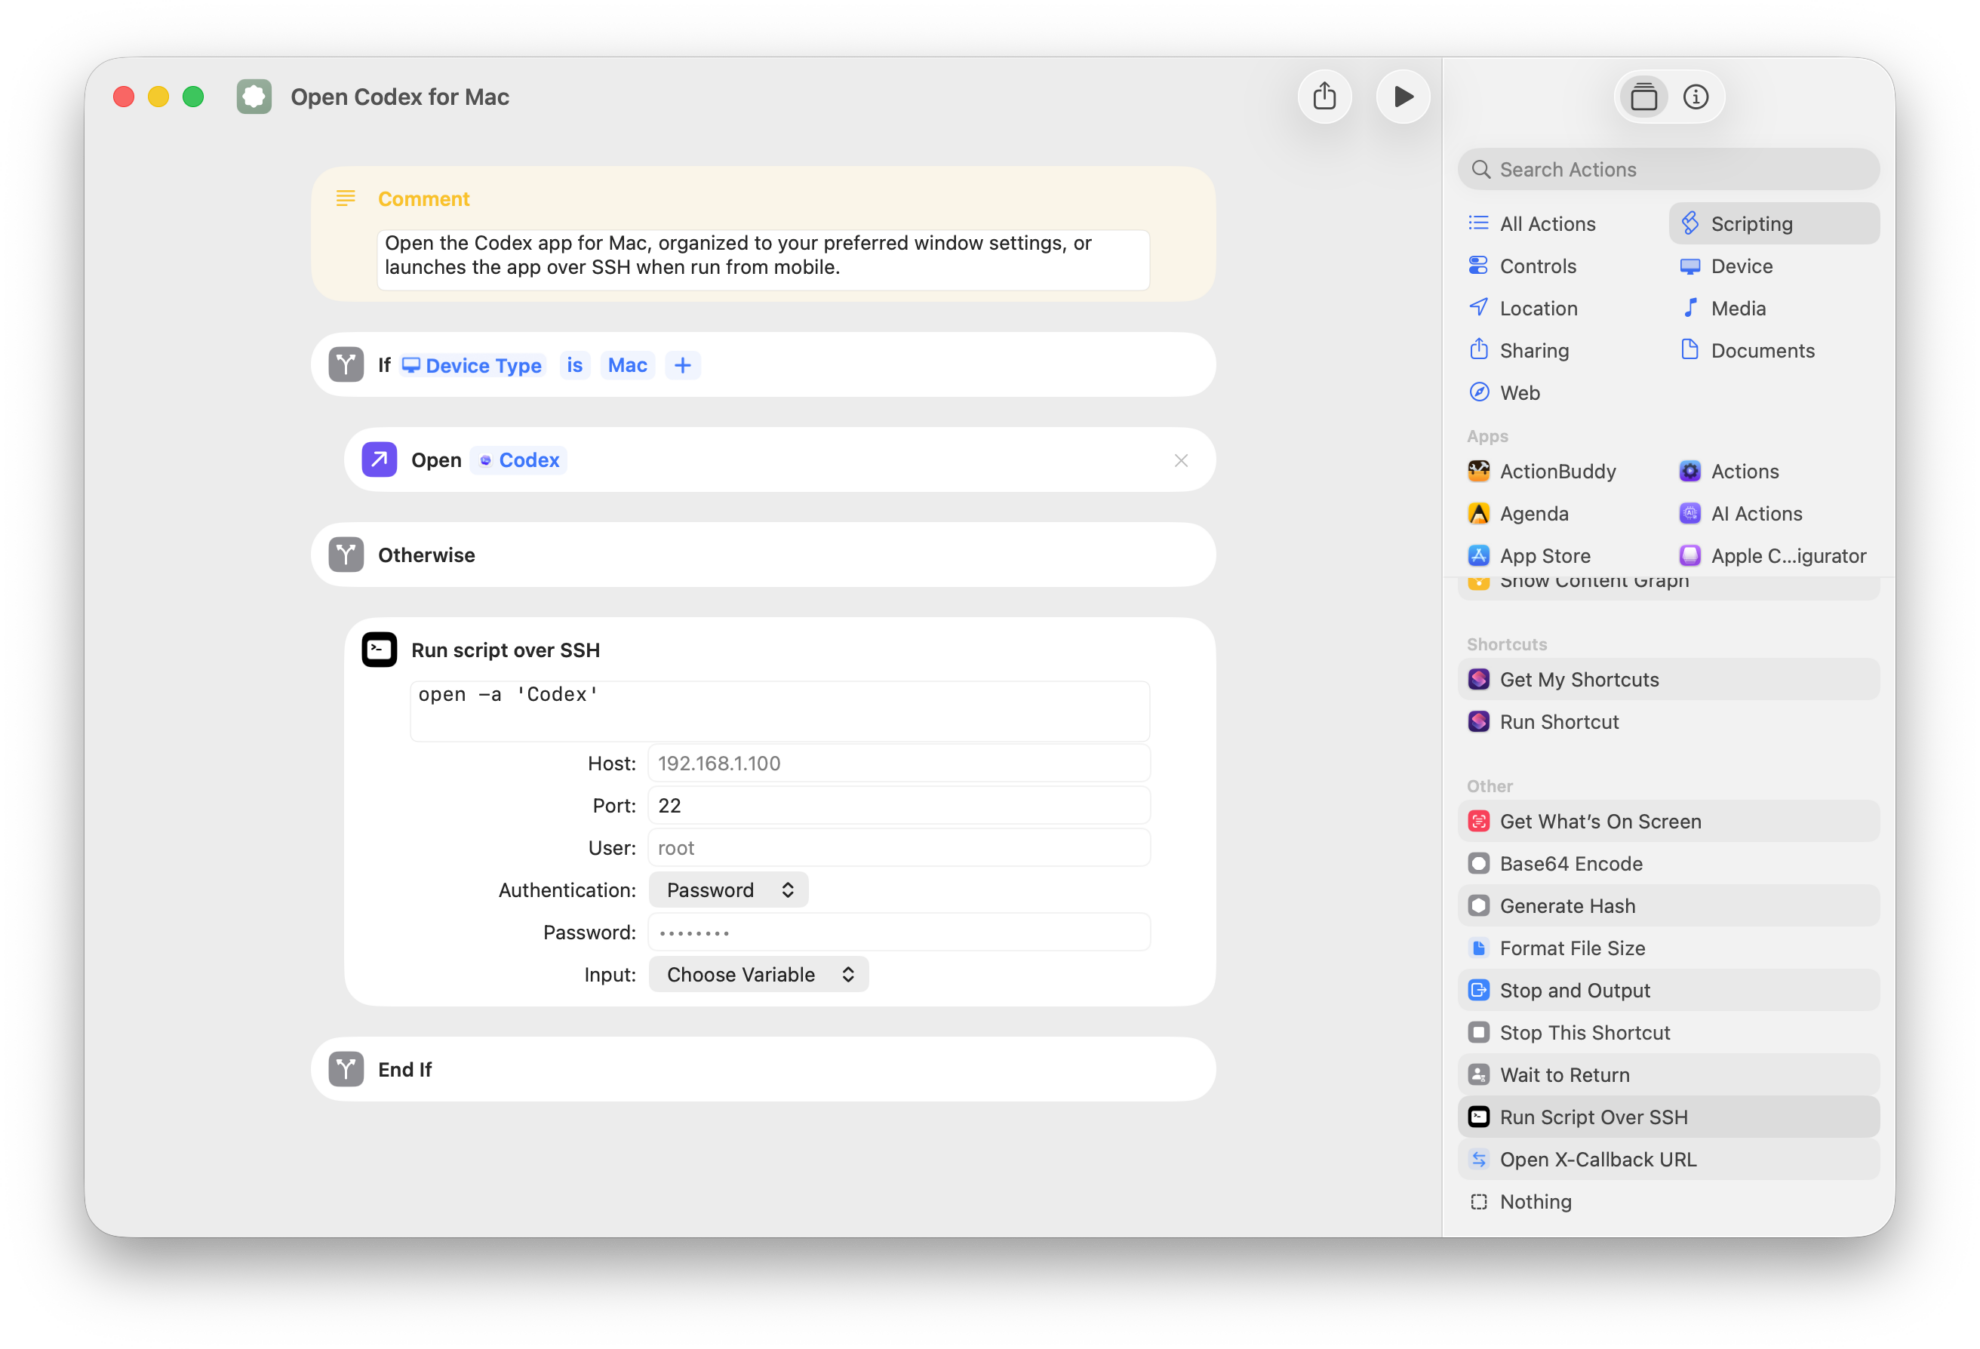
Task: Add the Get What's On Screen action
Action: [x=1668, y=821]
